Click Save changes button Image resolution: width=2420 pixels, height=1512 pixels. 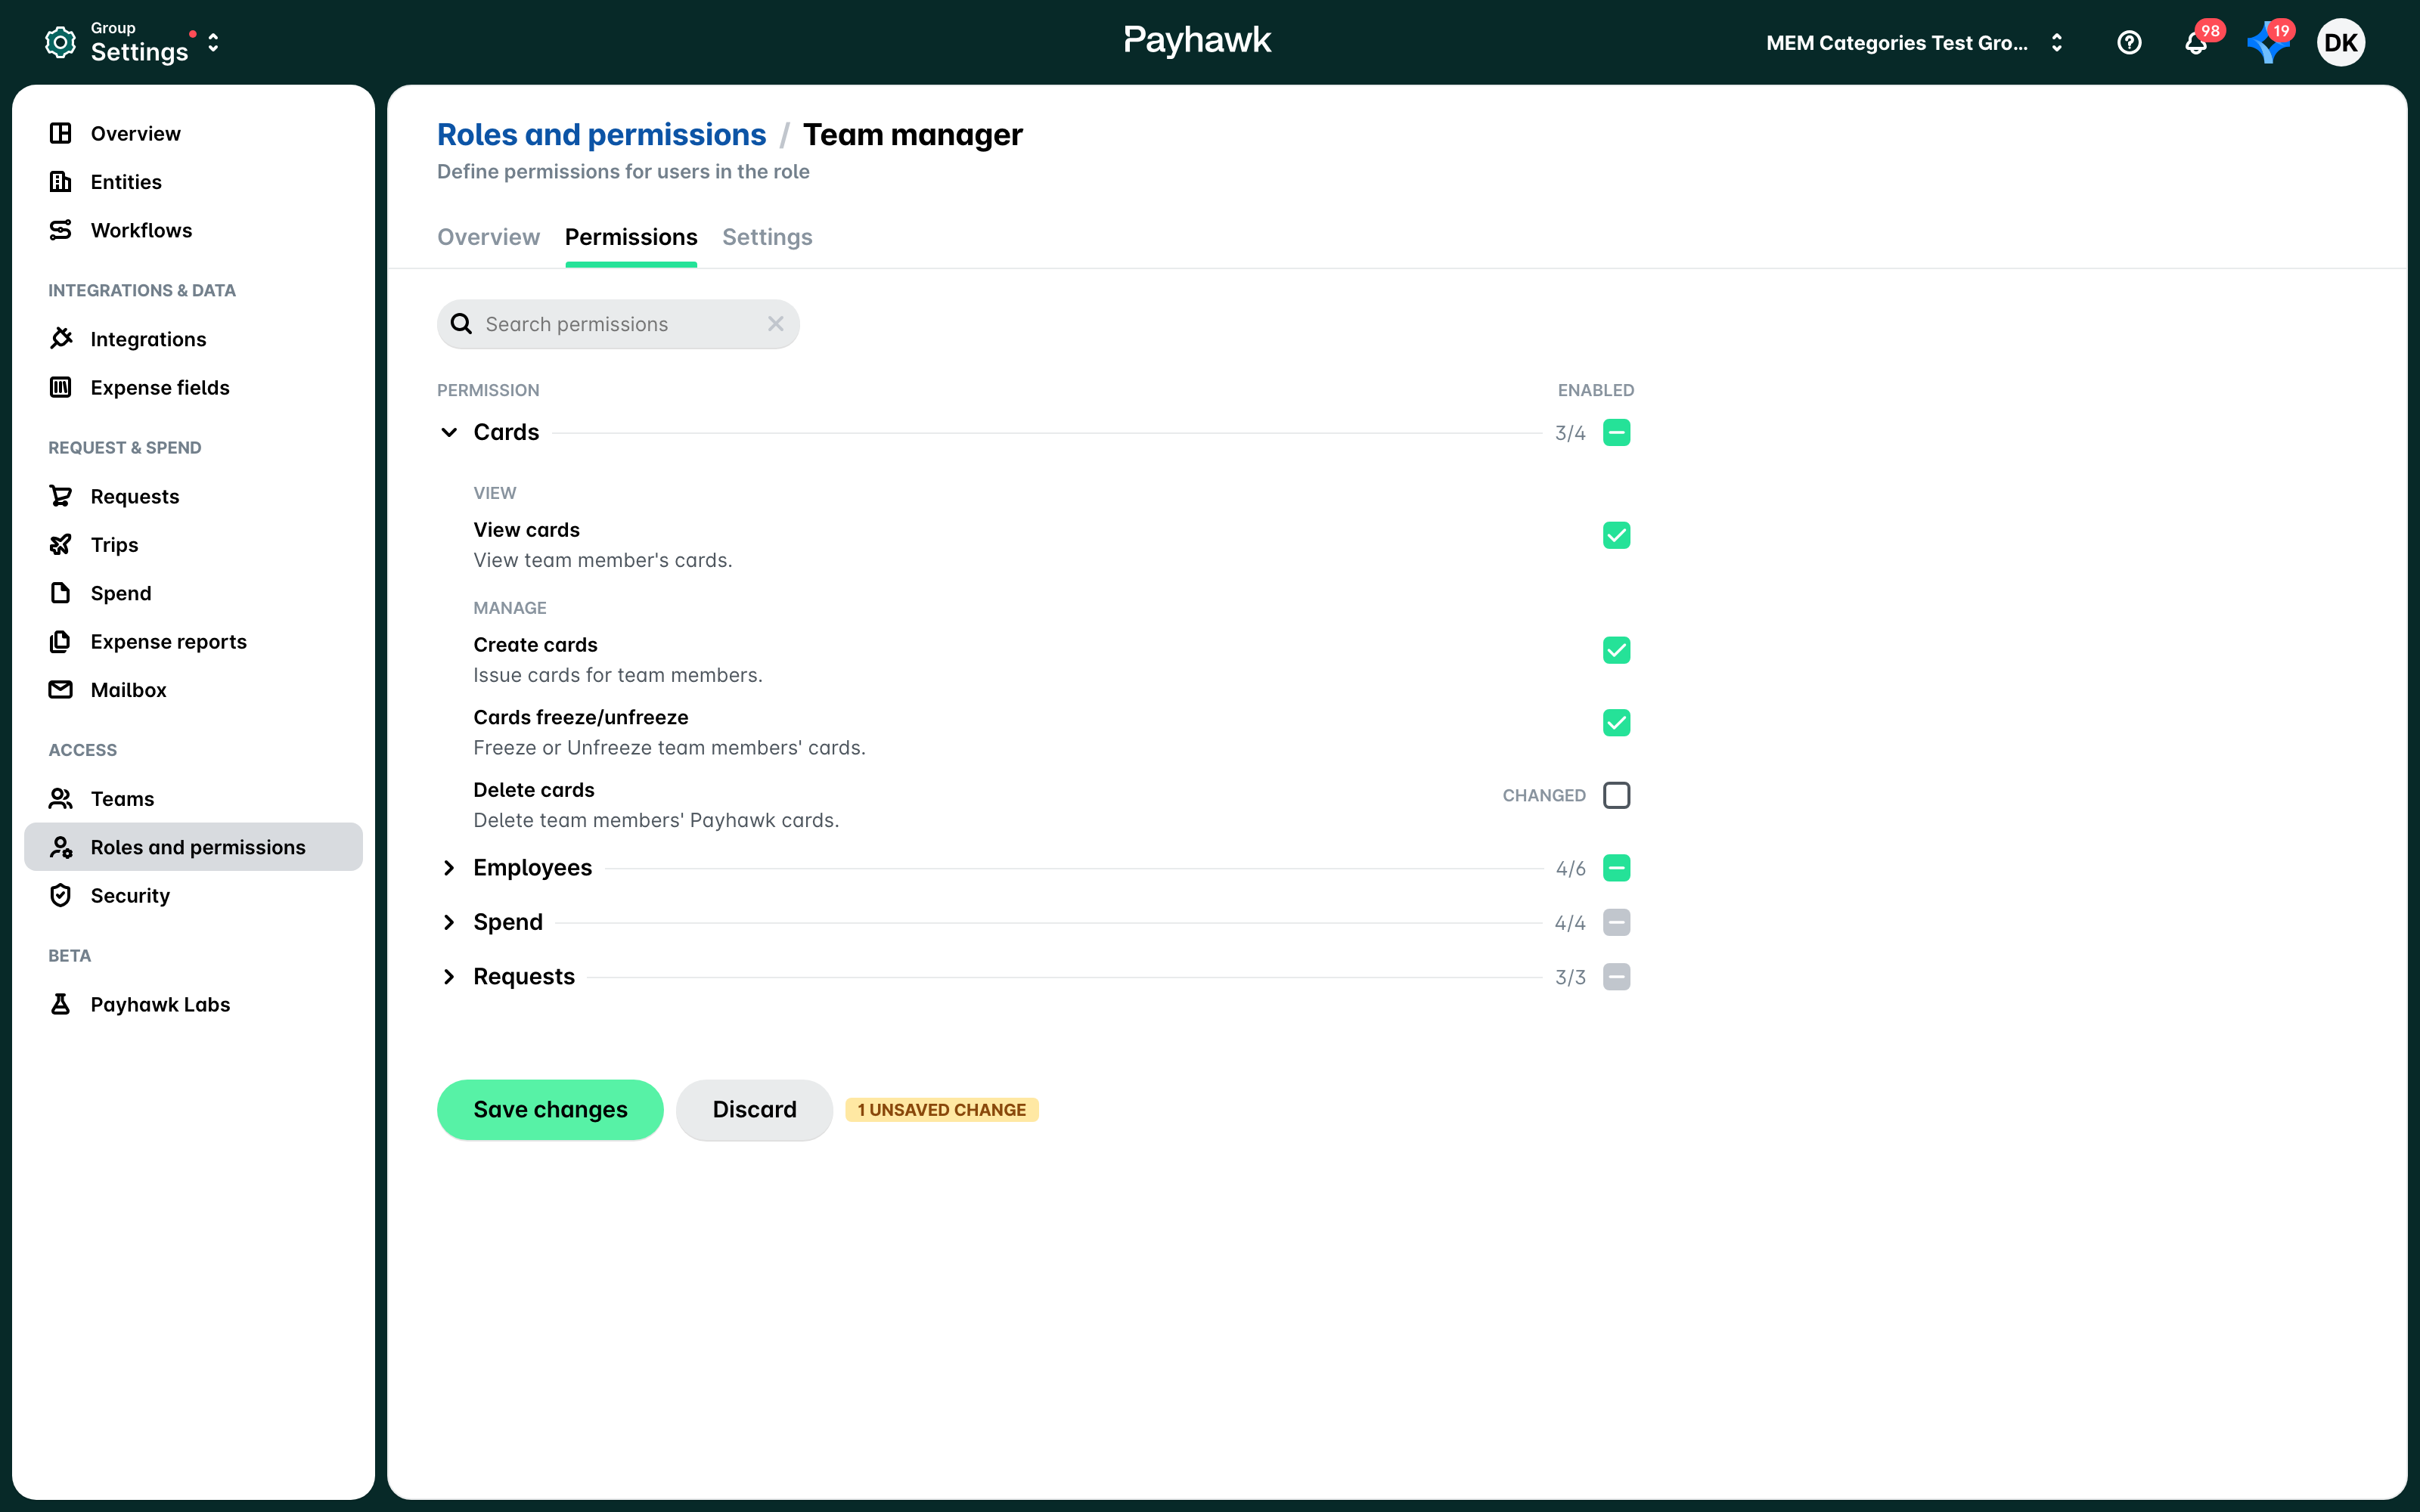[x=550, y=1109]
